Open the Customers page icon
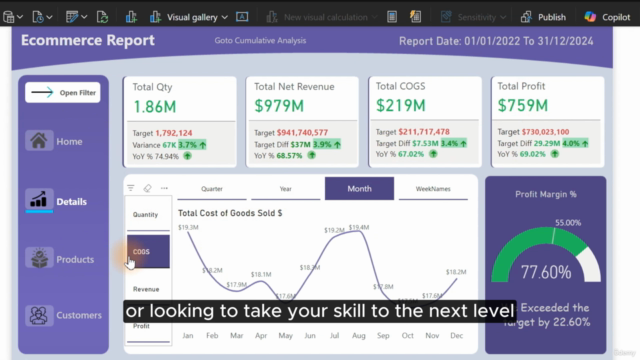Image resolution: width=640 pixels, height=360 pixels. pos(39,316)
